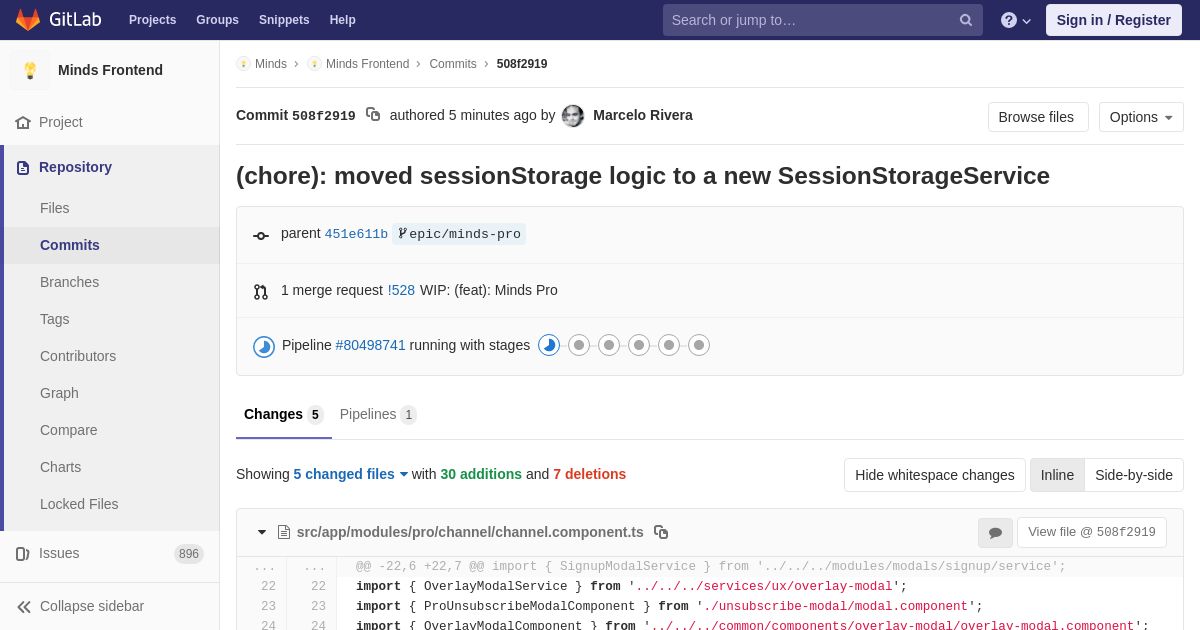
Task: Open the third pipeline stage circle
Action: [x=609, y=345]
